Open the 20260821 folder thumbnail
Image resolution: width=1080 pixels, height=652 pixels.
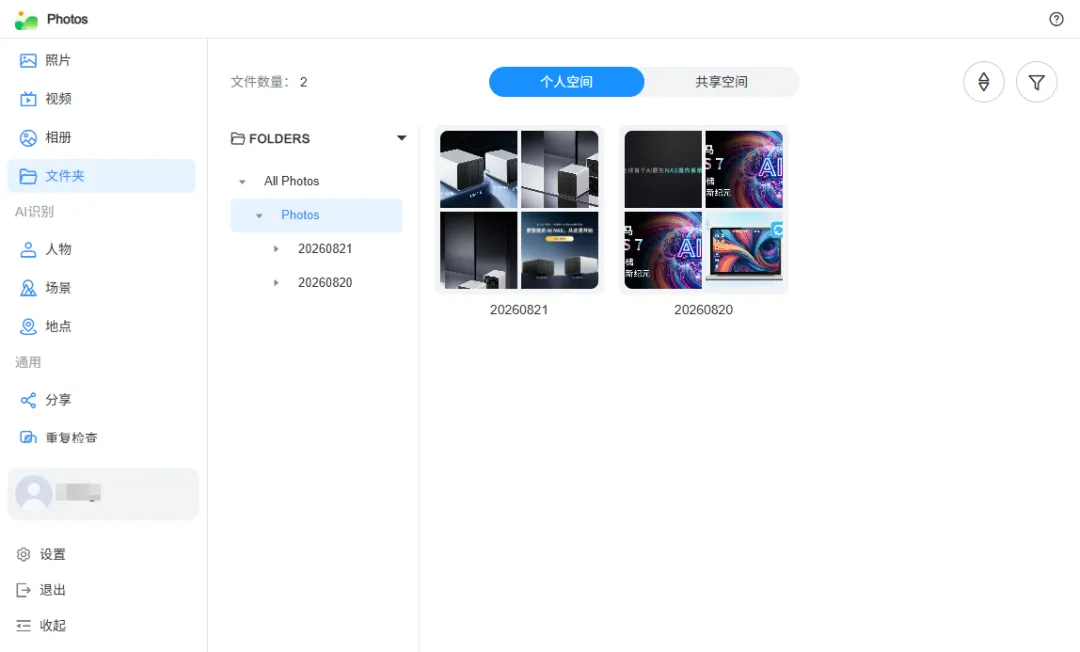click(x=519, y=209)
